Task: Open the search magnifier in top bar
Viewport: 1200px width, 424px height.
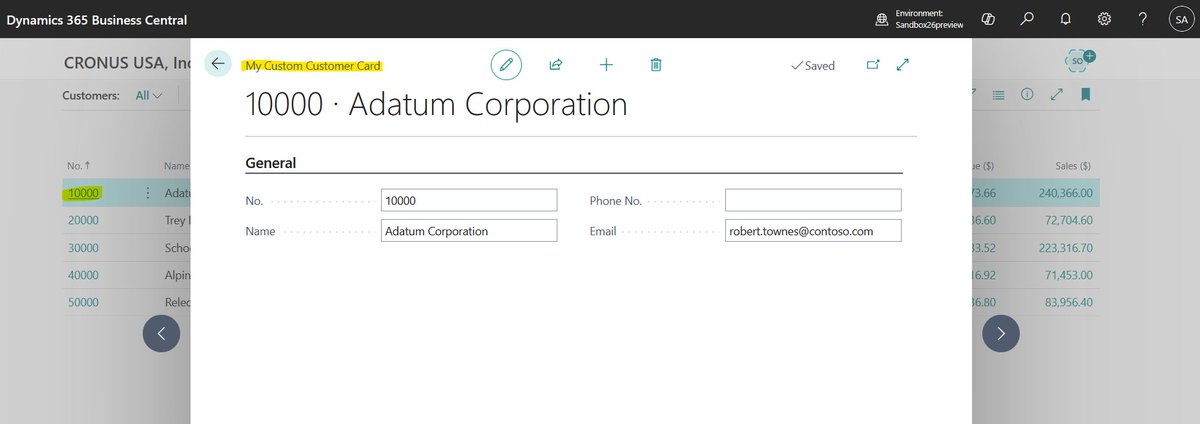Action: (x=1027, y=19)
